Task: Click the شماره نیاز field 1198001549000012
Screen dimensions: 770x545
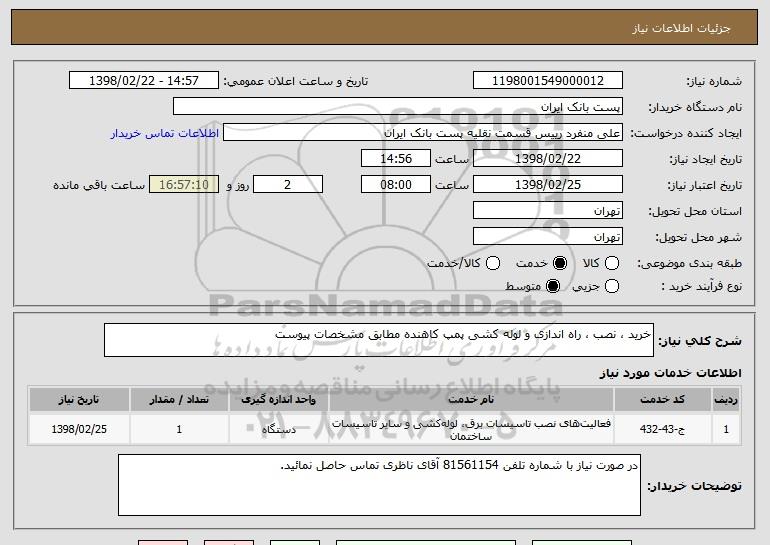Action: click(548, 81)
